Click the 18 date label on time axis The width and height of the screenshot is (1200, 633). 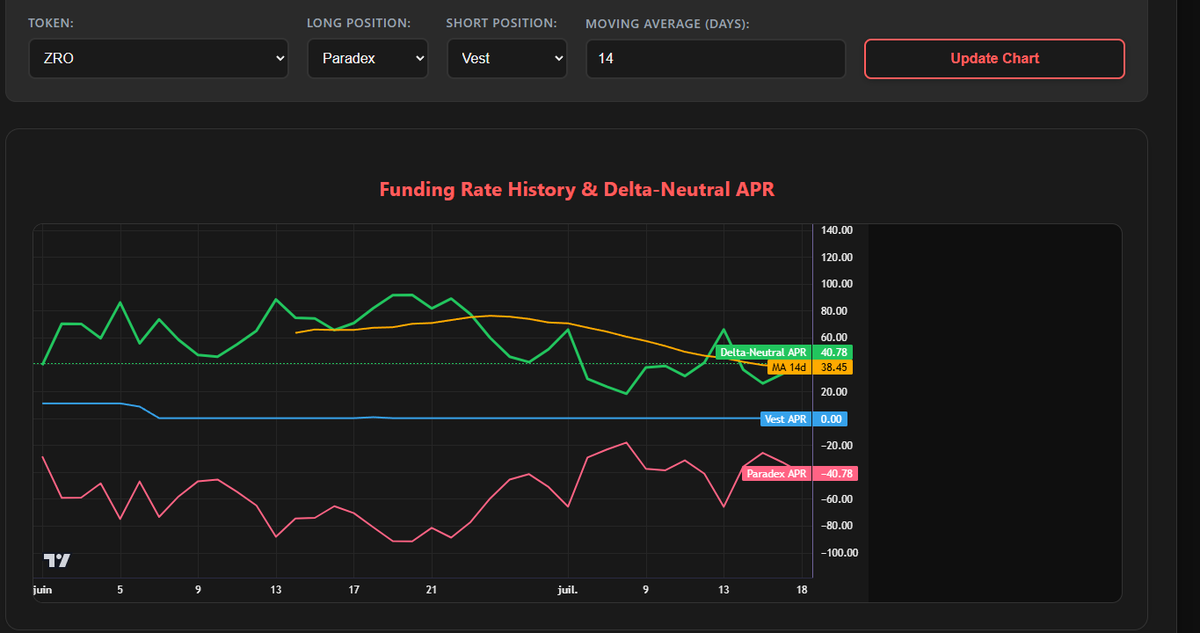[x=801, y=590]
